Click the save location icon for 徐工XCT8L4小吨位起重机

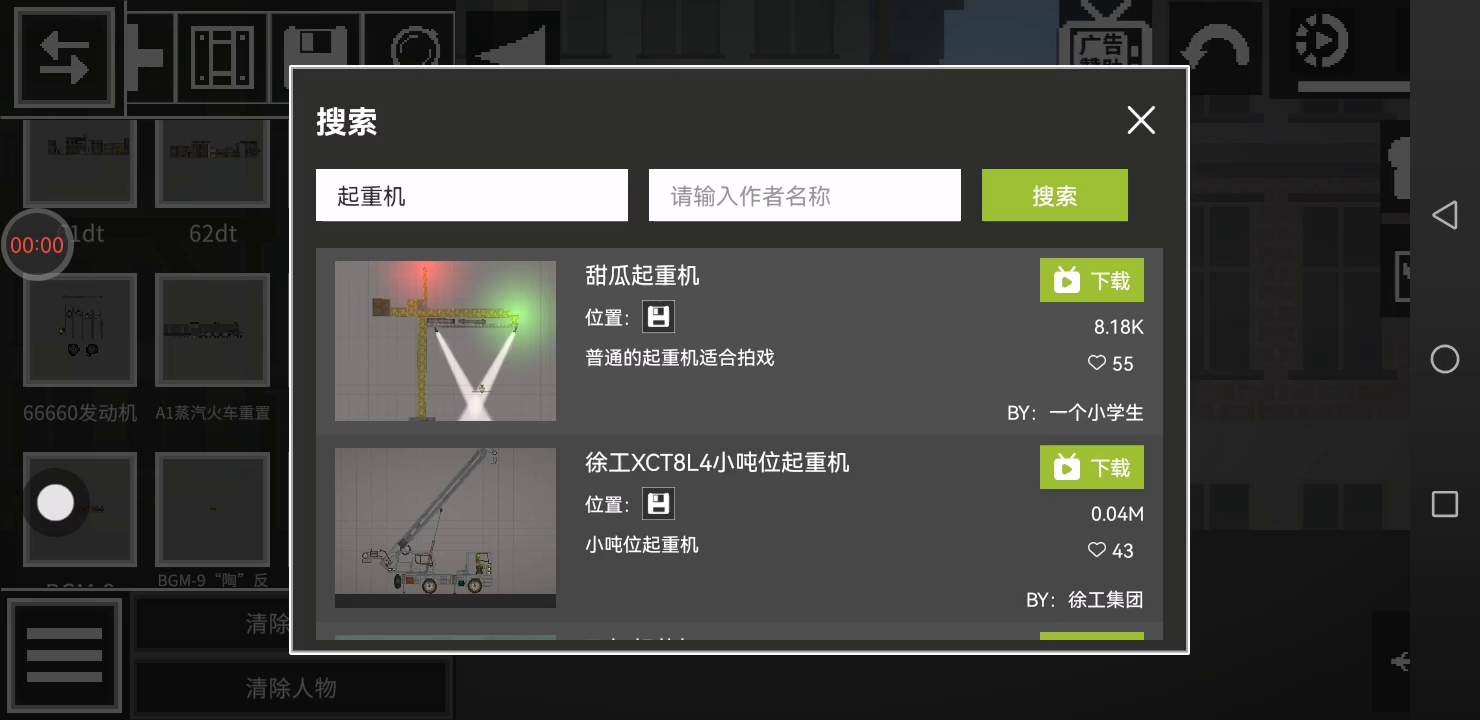click(658, 503)
